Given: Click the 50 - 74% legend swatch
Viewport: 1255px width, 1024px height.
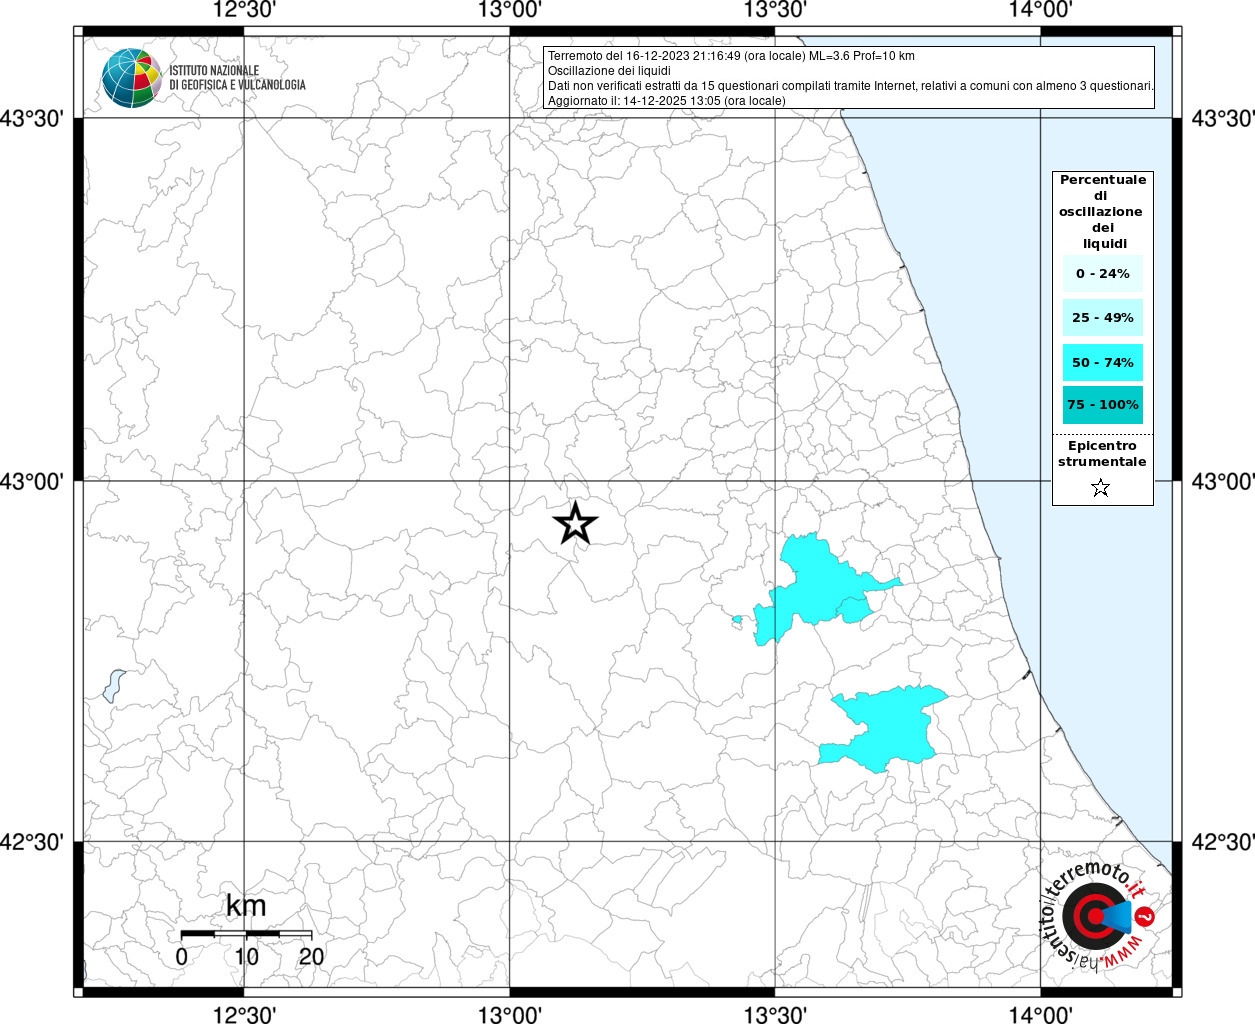Looking at the screenshot, I should pos(1102,362).
